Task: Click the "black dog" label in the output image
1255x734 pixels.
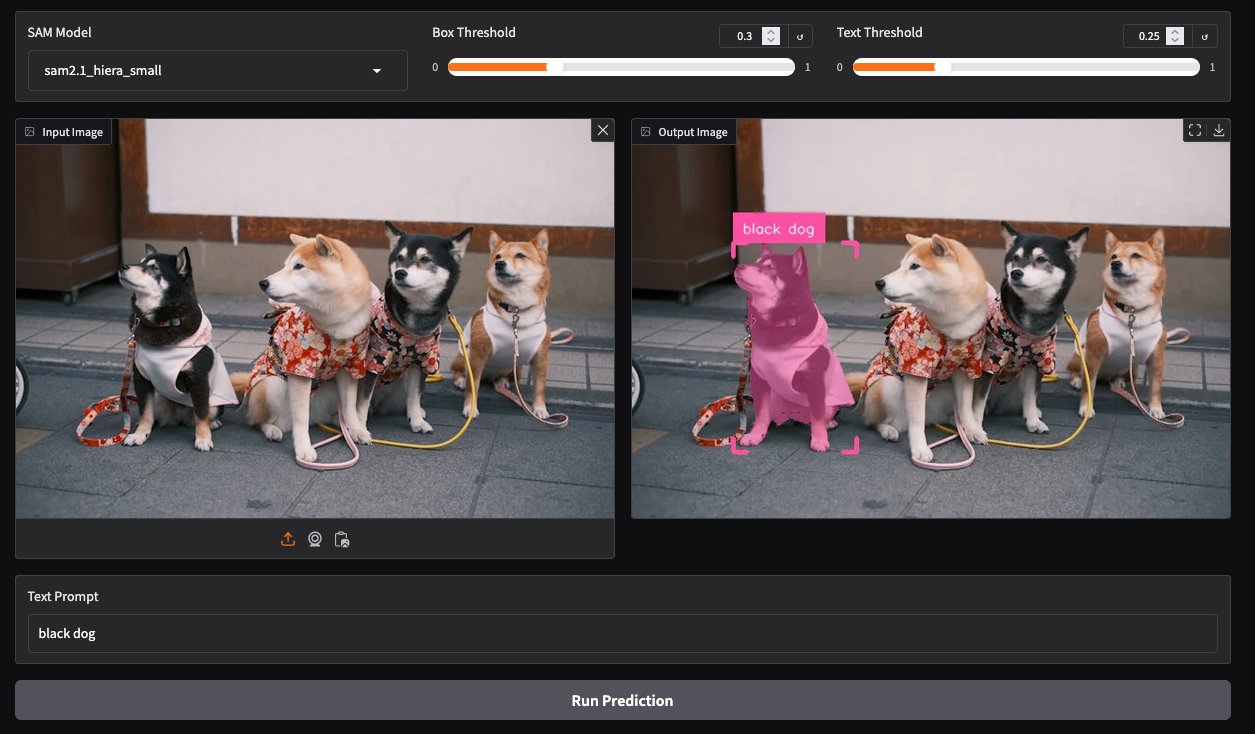Action: tap(778, 229)
